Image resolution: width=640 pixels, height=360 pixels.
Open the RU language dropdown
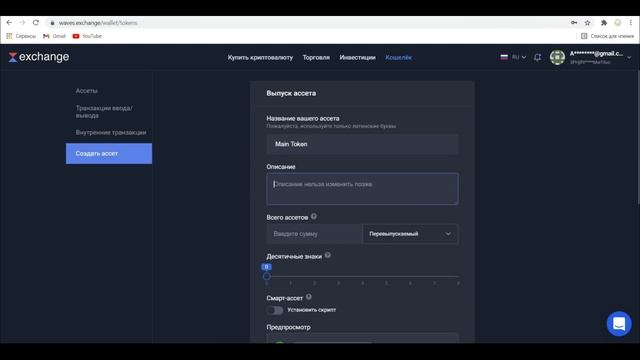click(x=513, y=57)
